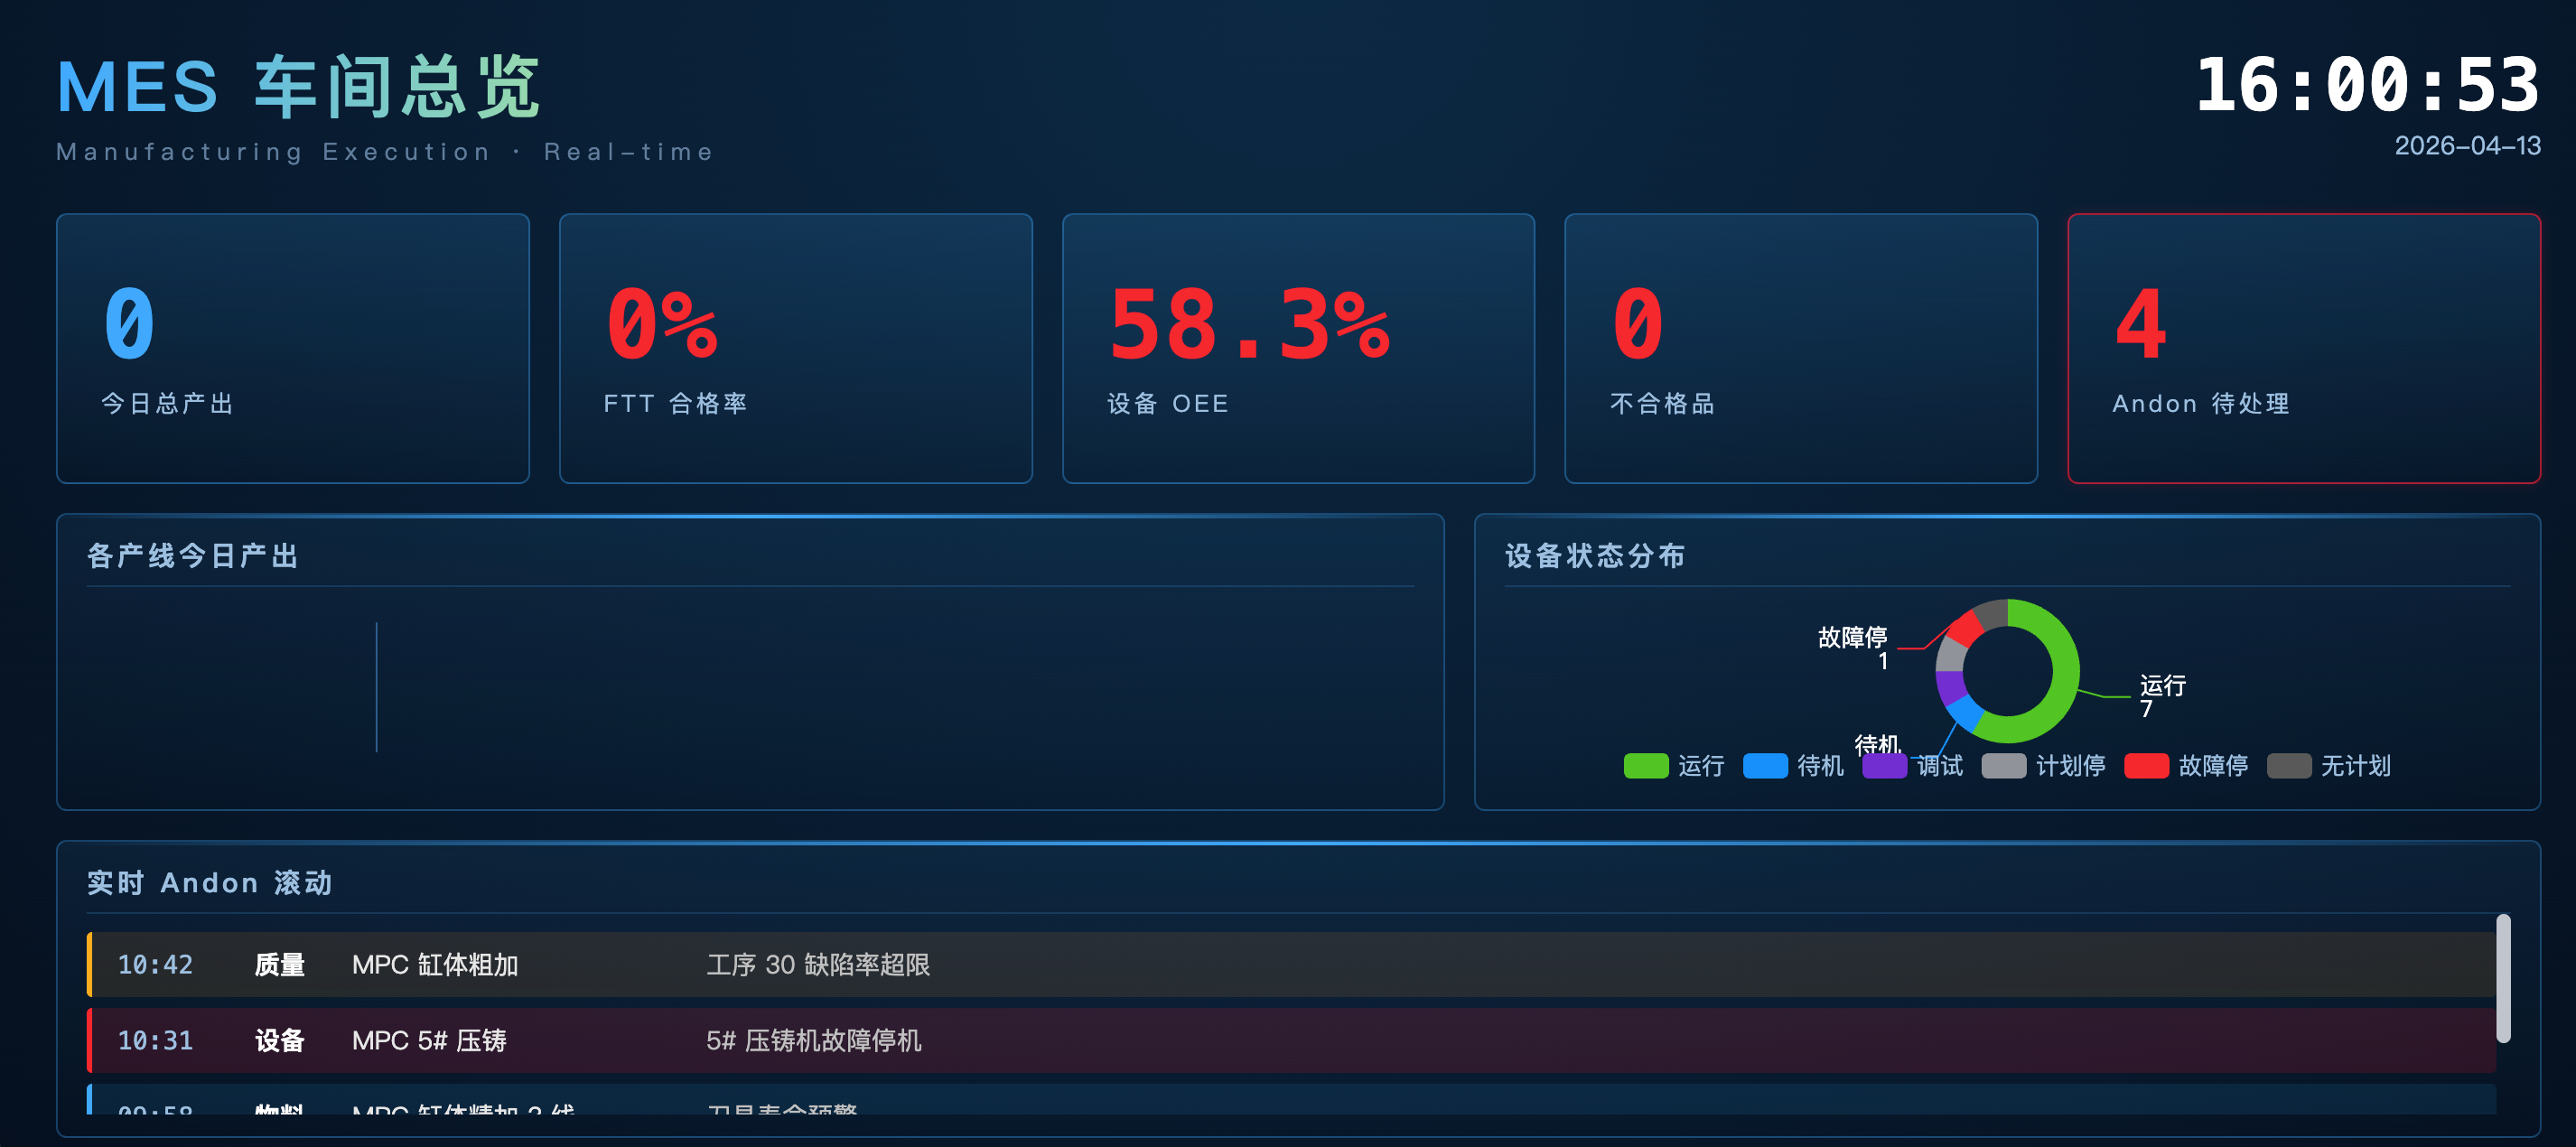This screenshot has width=2576, height=1147.
Task: Click the 设备状态分布 panel heading
Action: (x=1595, y=556)
